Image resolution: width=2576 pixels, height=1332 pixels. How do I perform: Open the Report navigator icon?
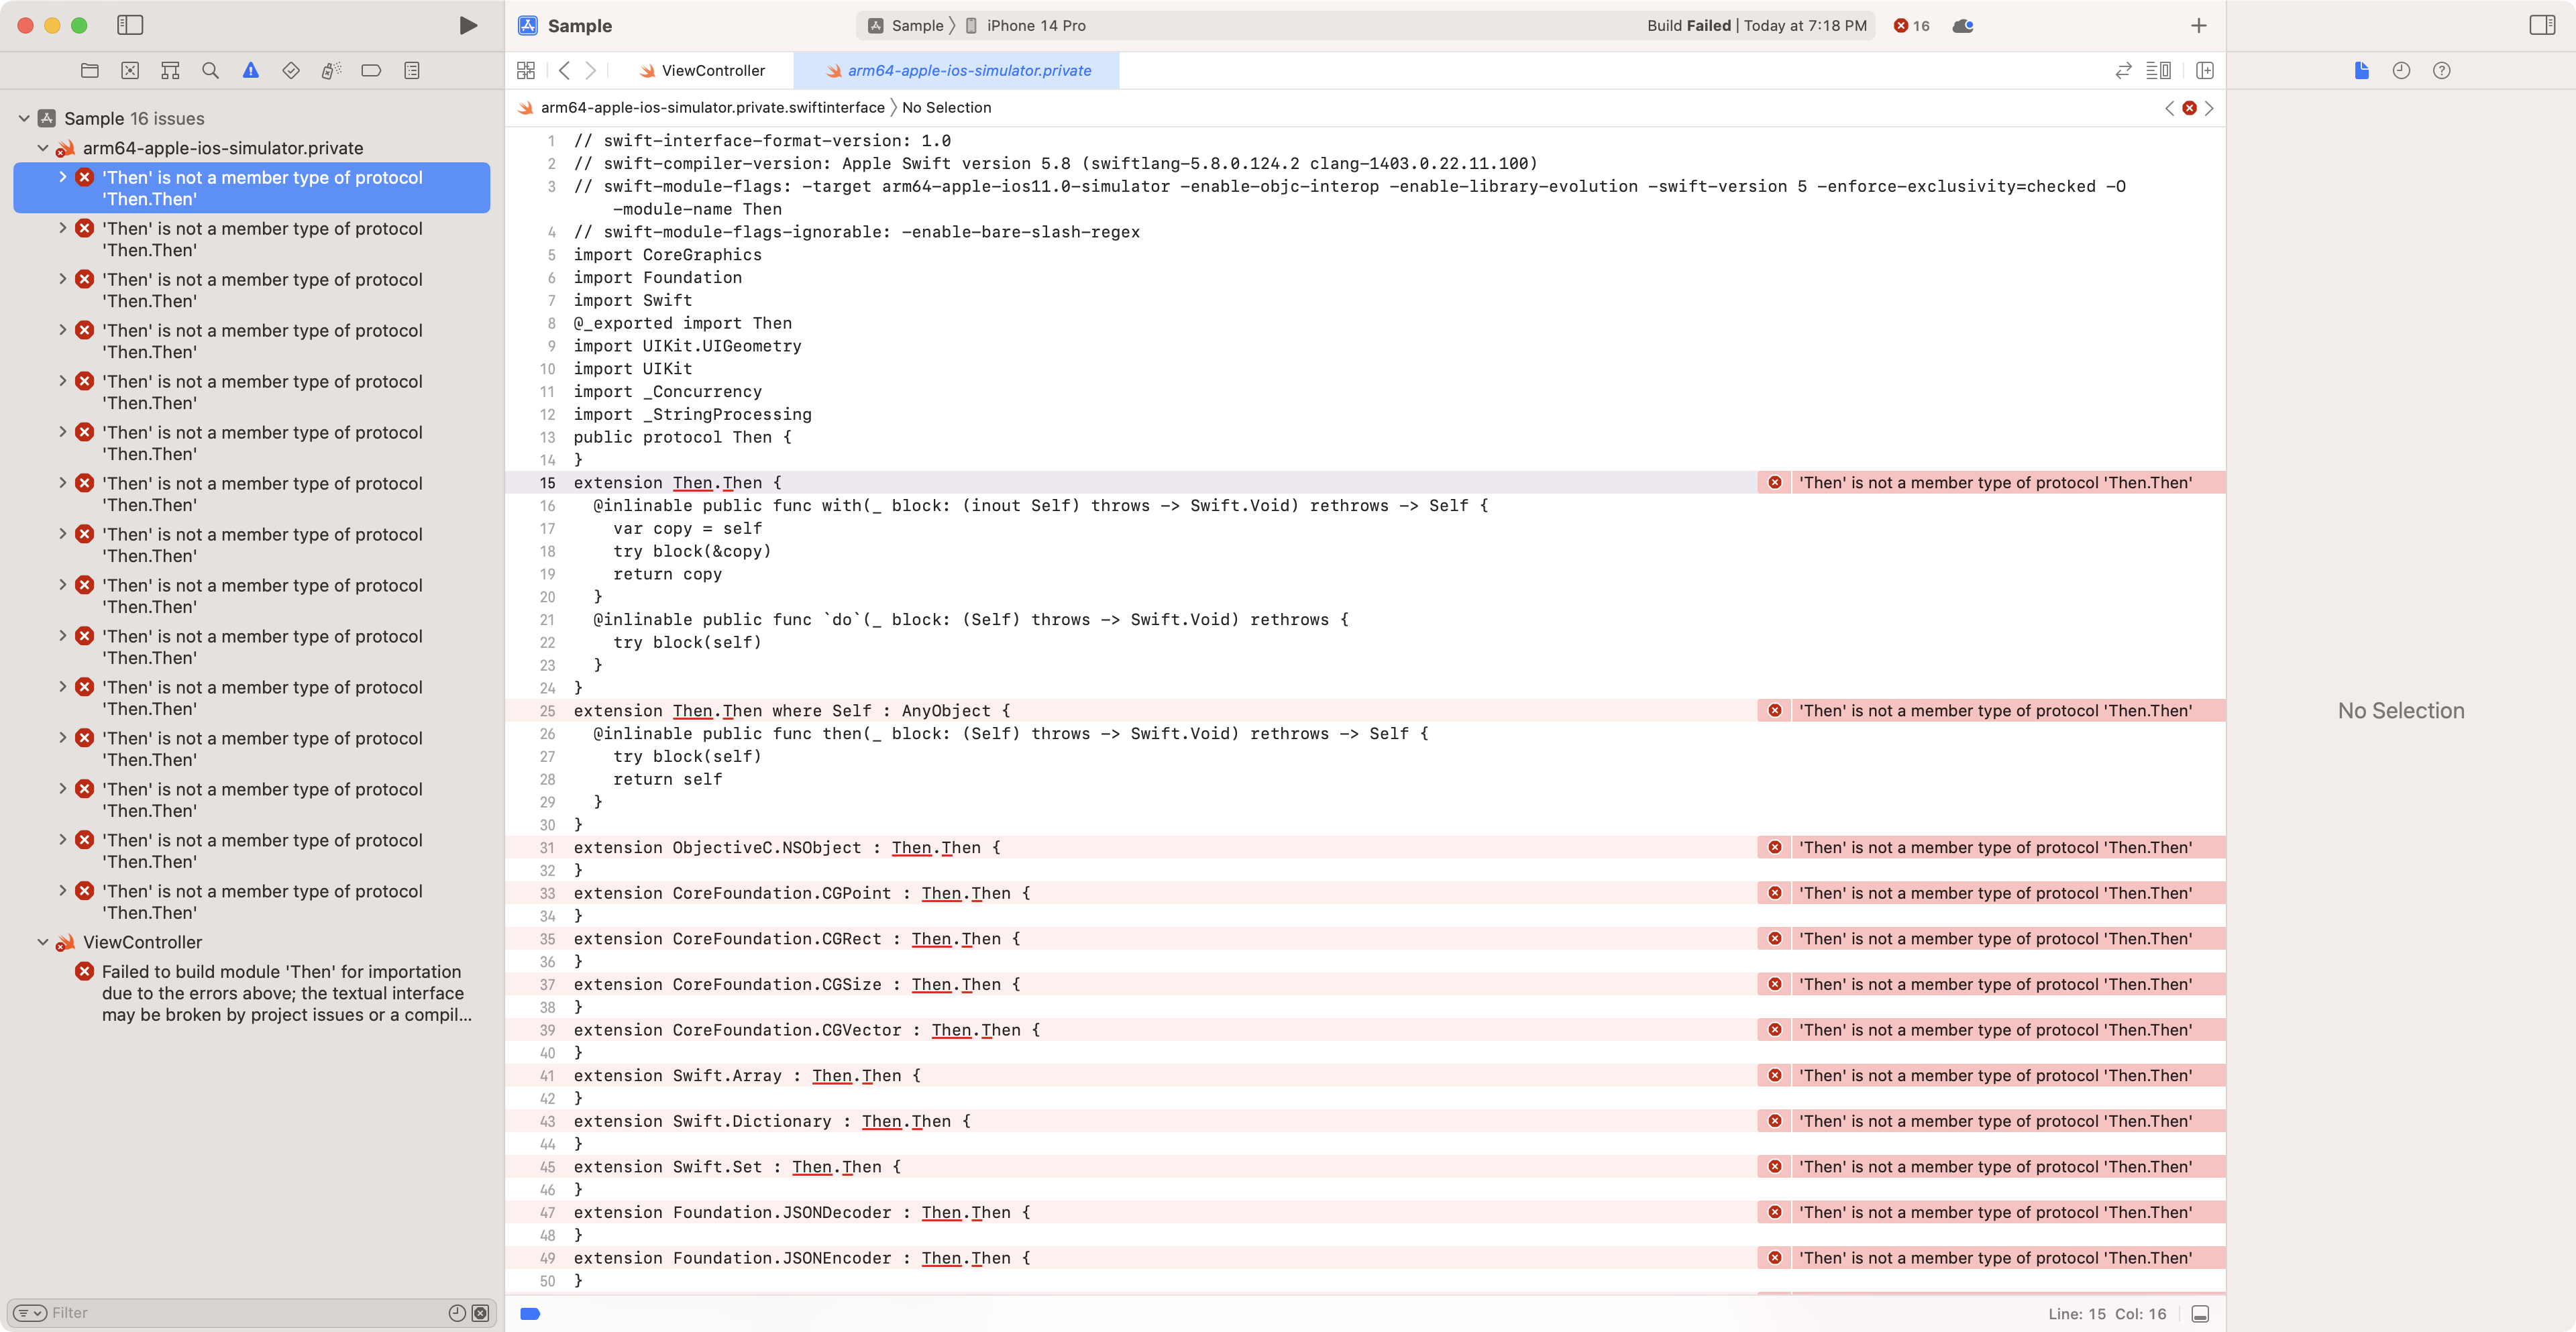pos(412,70)
